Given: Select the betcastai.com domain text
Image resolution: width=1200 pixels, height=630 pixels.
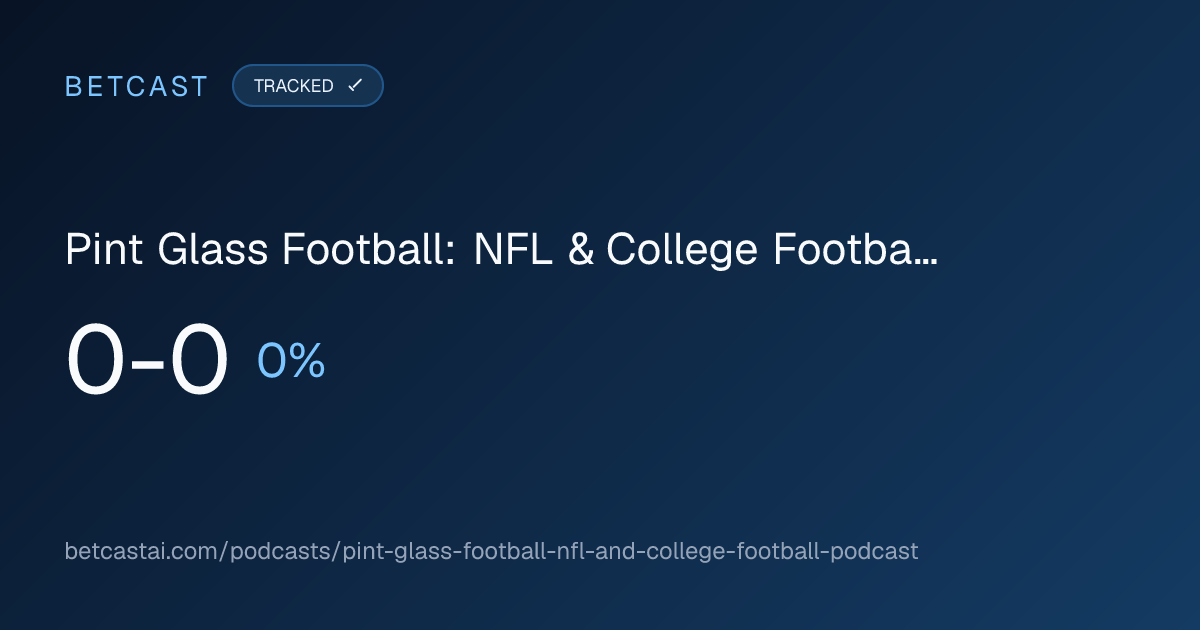Looking at the screenshot, I should coord(143,551).
